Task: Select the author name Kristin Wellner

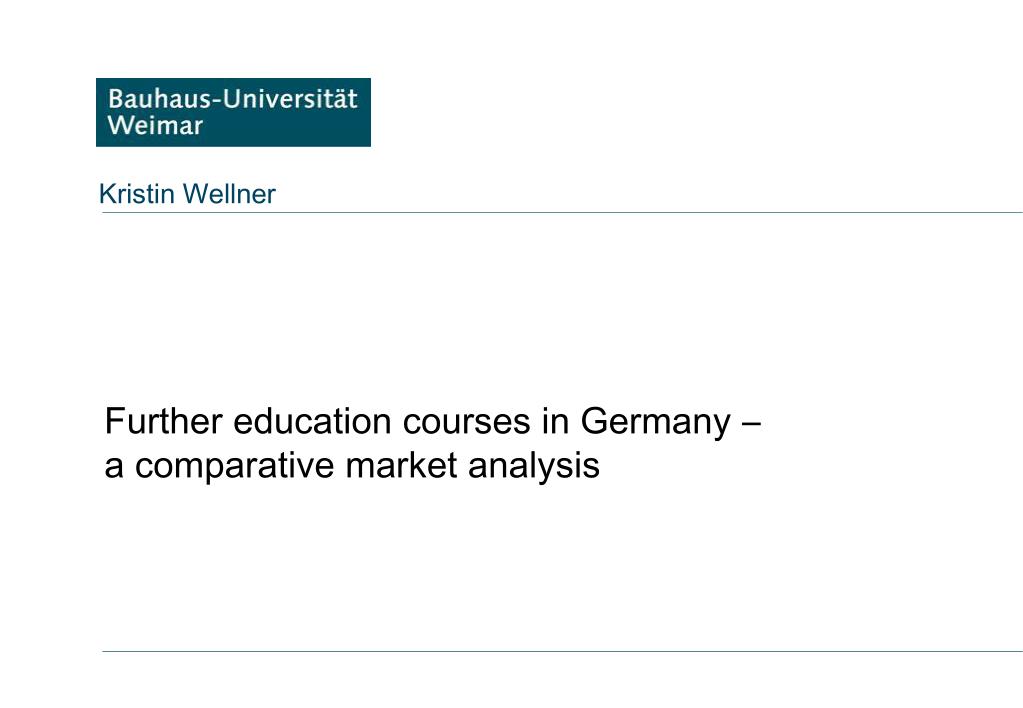Action: [x=187, y=194]
